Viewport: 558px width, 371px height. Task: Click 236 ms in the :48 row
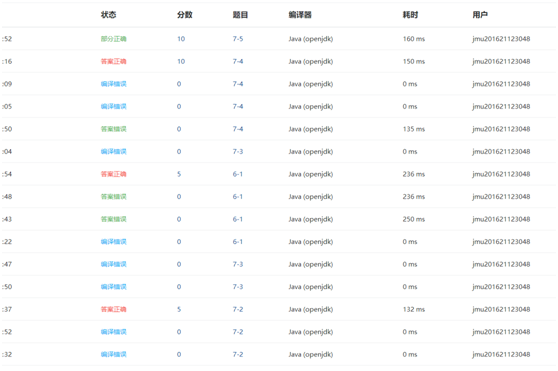(414, 197)
